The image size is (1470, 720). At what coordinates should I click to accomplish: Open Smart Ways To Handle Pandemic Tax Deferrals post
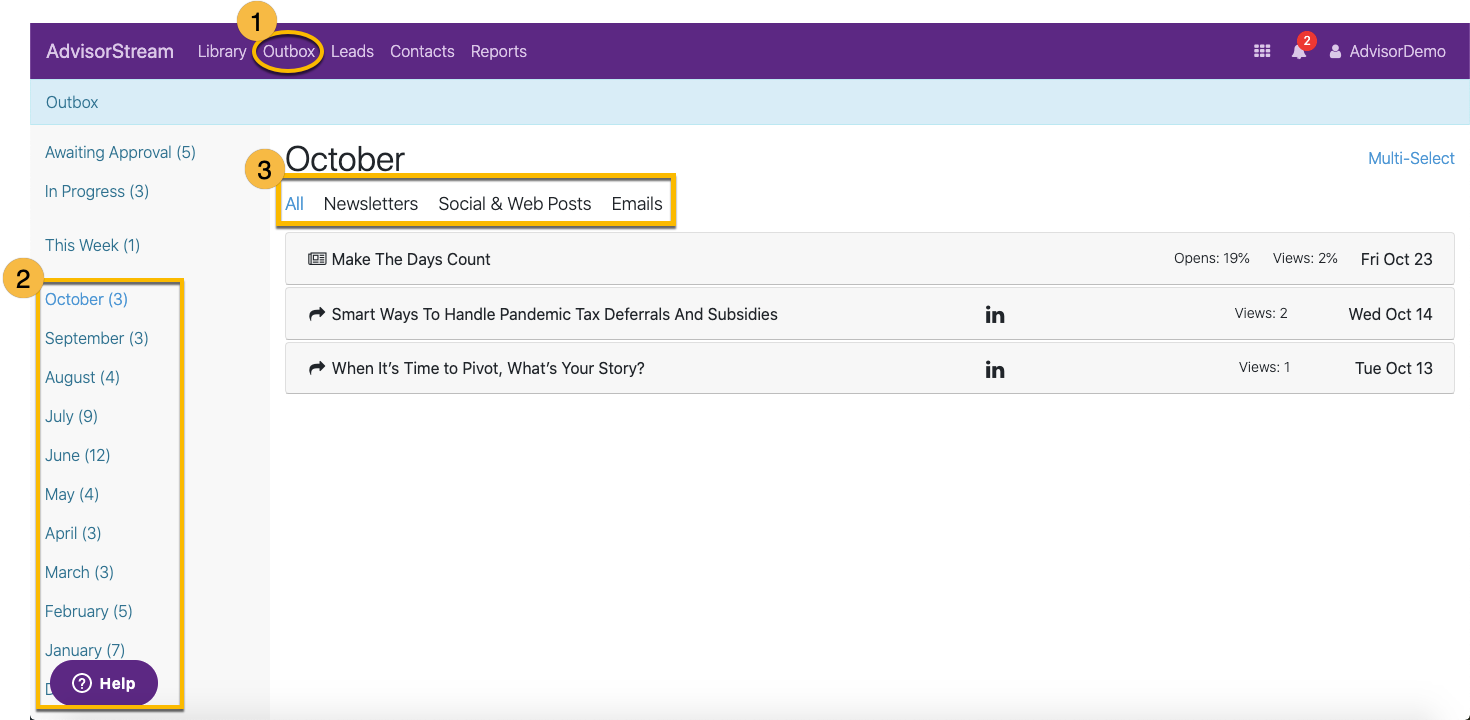[555, 314]
